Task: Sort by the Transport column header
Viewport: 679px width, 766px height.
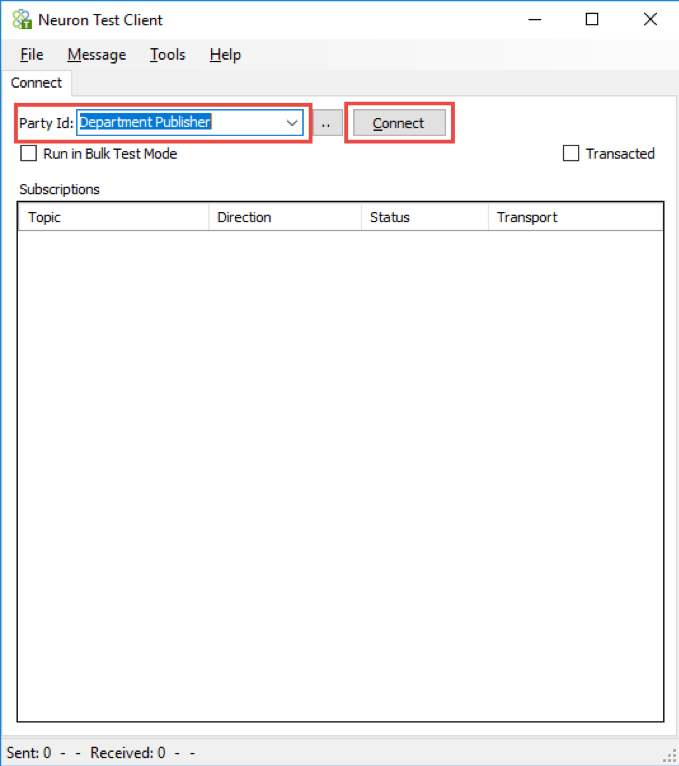Action: [x=575, y=217]
